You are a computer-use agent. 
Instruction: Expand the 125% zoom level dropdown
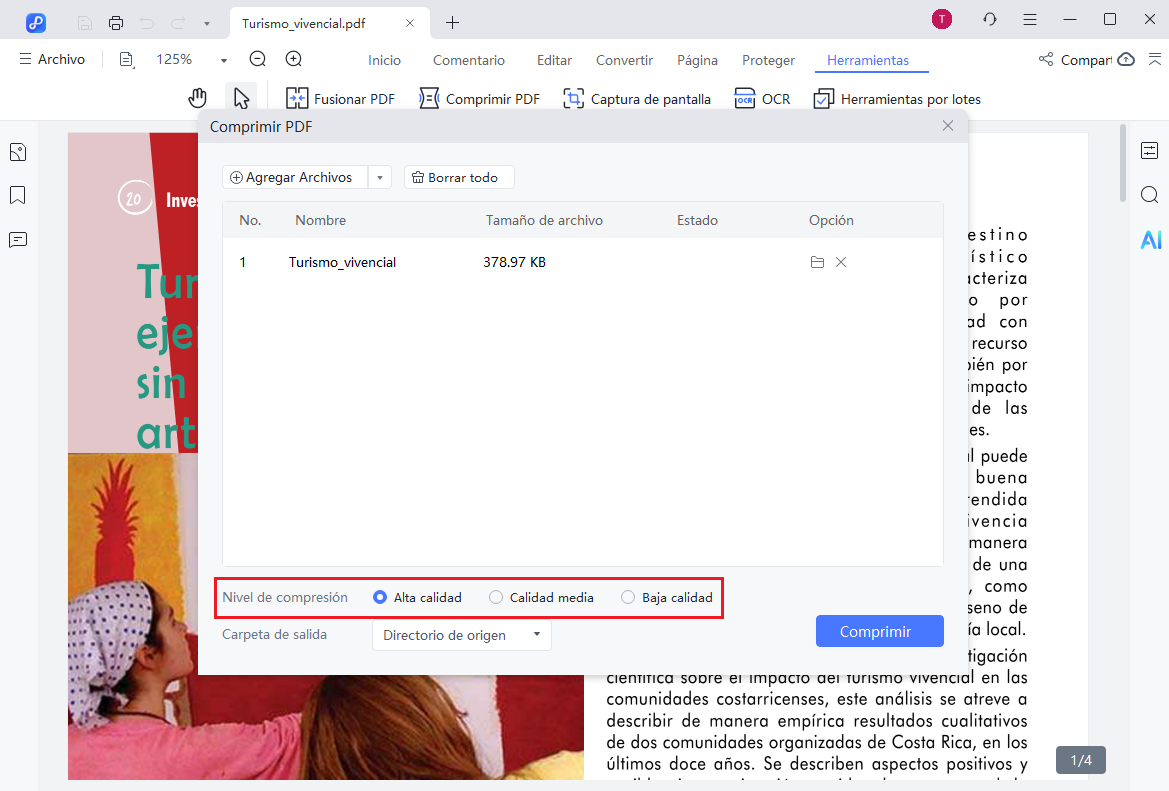(223, 60)
